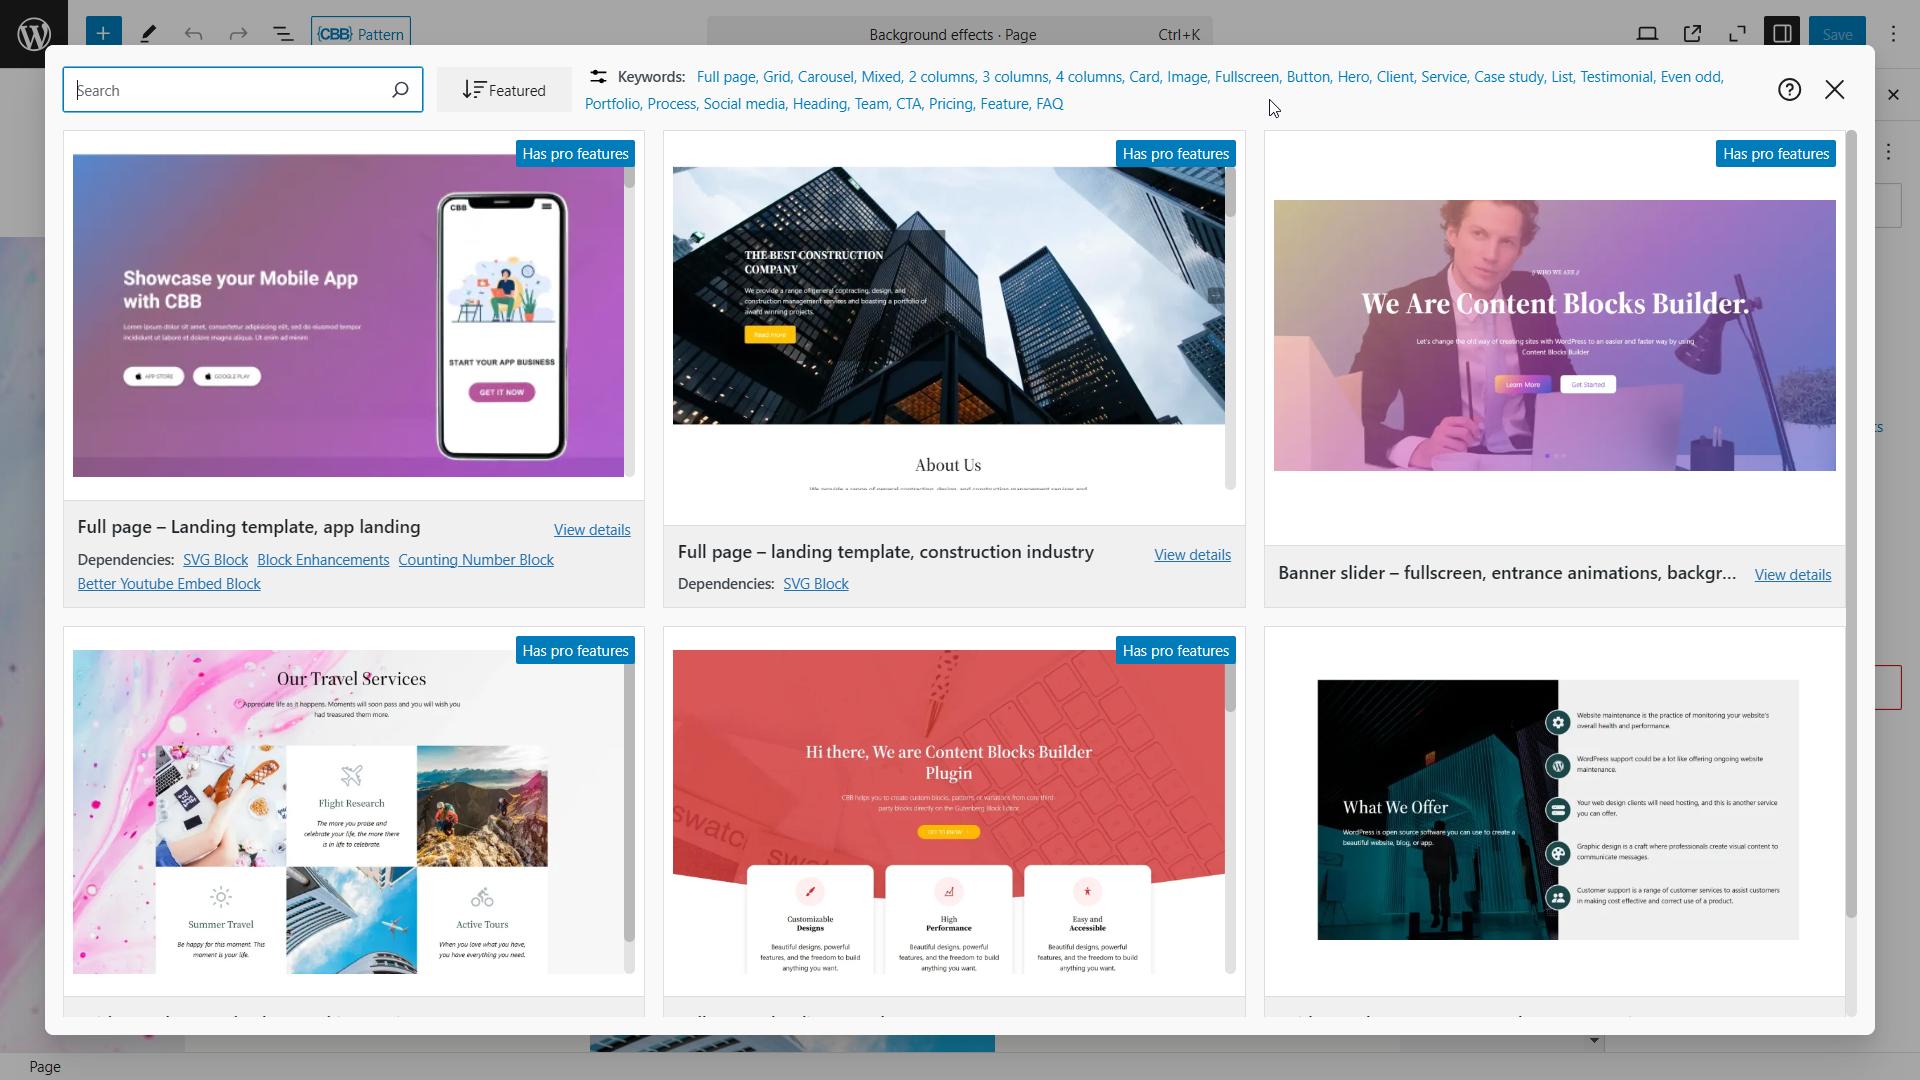Click Save button in toolbar
The image size is (1920, 1080).
(x=1837, y=33)
